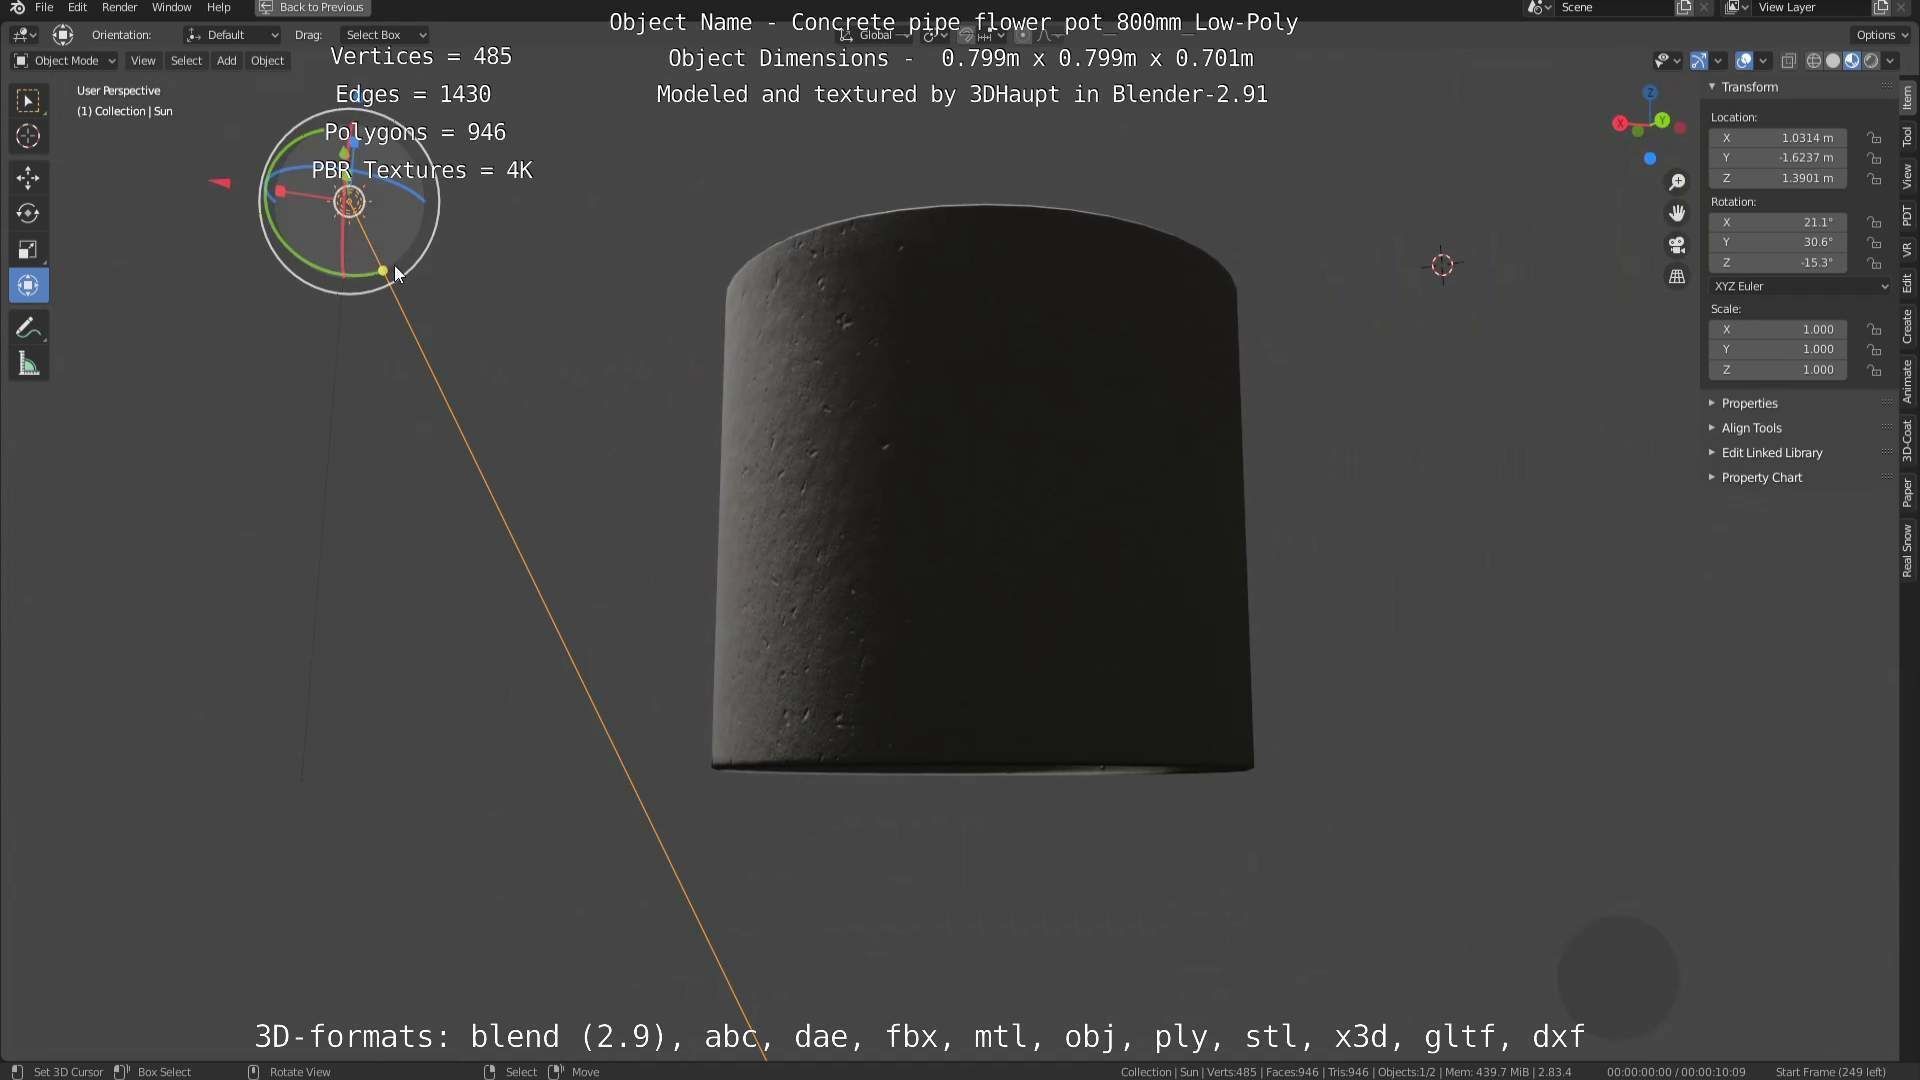
Task: Open the shading options dropdown arrow
Action: [x=1890, y=61]
